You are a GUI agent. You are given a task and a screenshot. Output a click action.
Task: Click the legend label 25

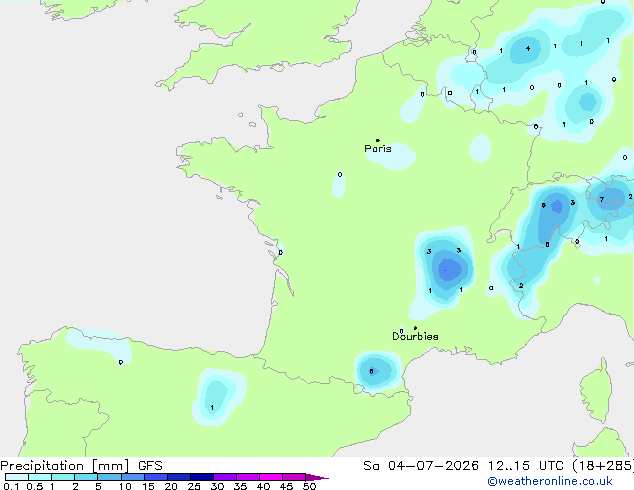194,486
